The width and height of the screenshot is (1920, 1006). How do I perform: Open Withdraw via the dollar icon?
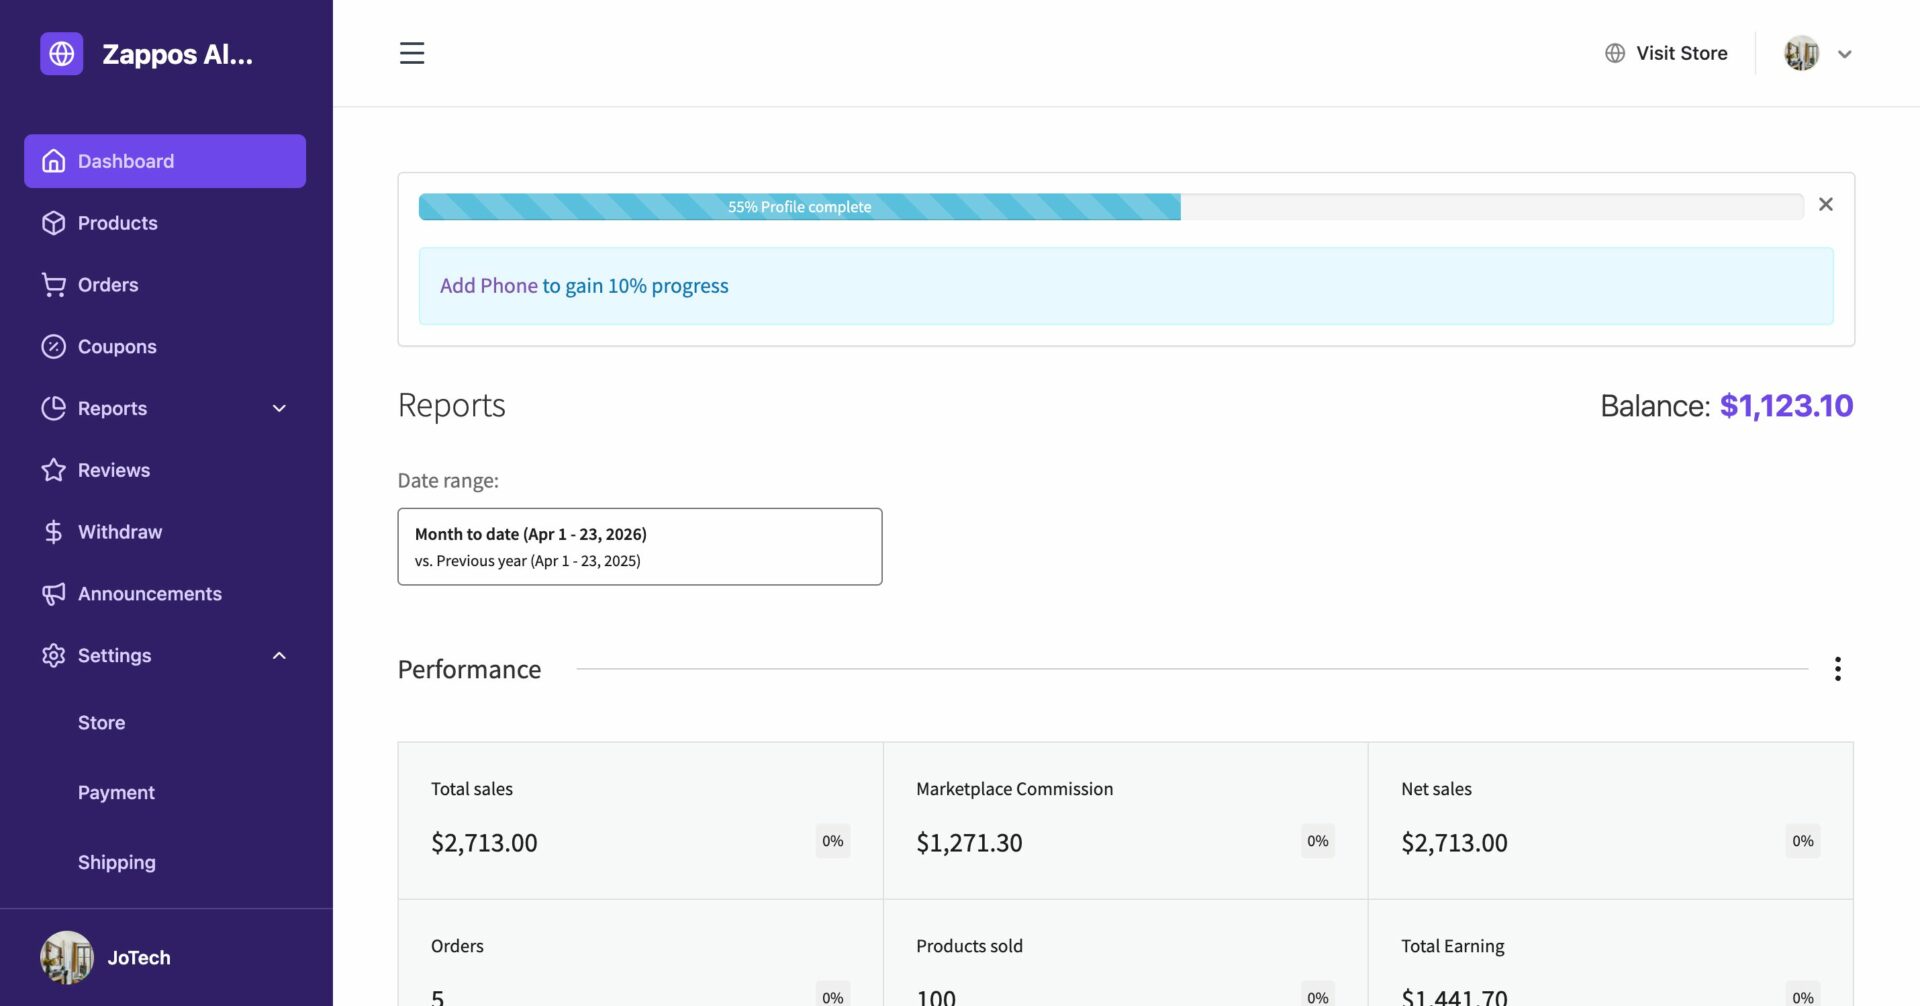click(54, 531)
